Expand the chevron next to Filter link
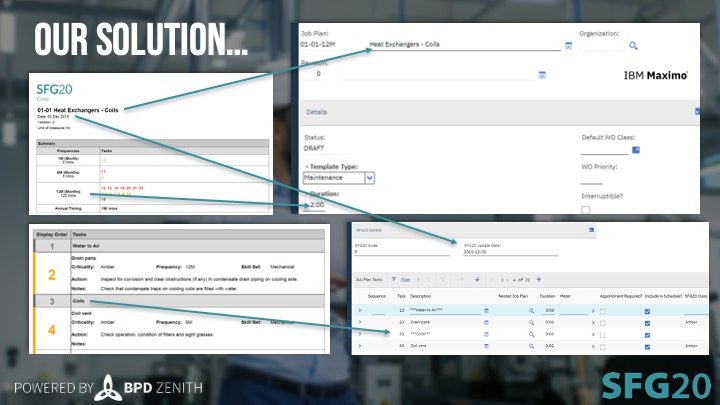The image size is (720, 405). click(418, 279)
